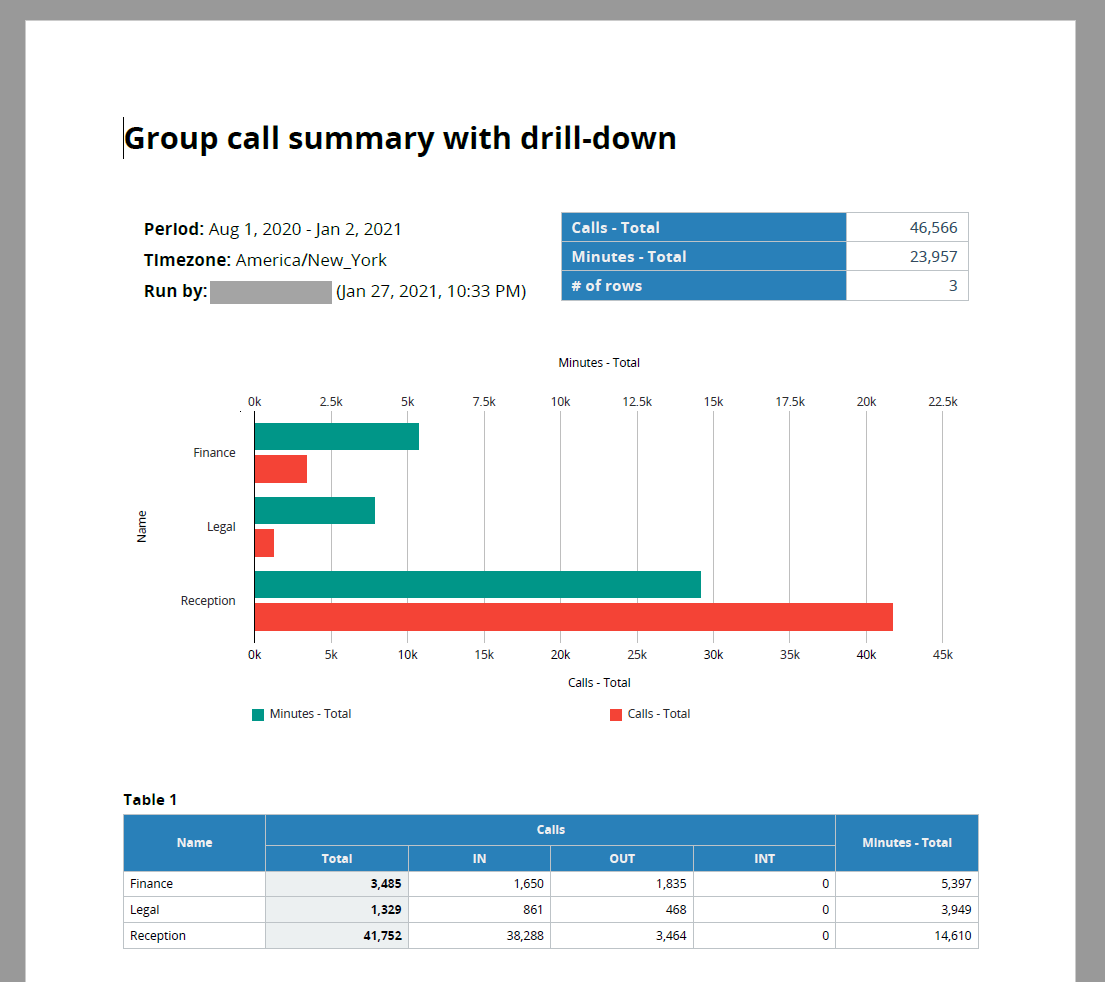Click Reception OUT calls 3,464
Viewport: 1105px width, 982px height.
pos(622,935)
